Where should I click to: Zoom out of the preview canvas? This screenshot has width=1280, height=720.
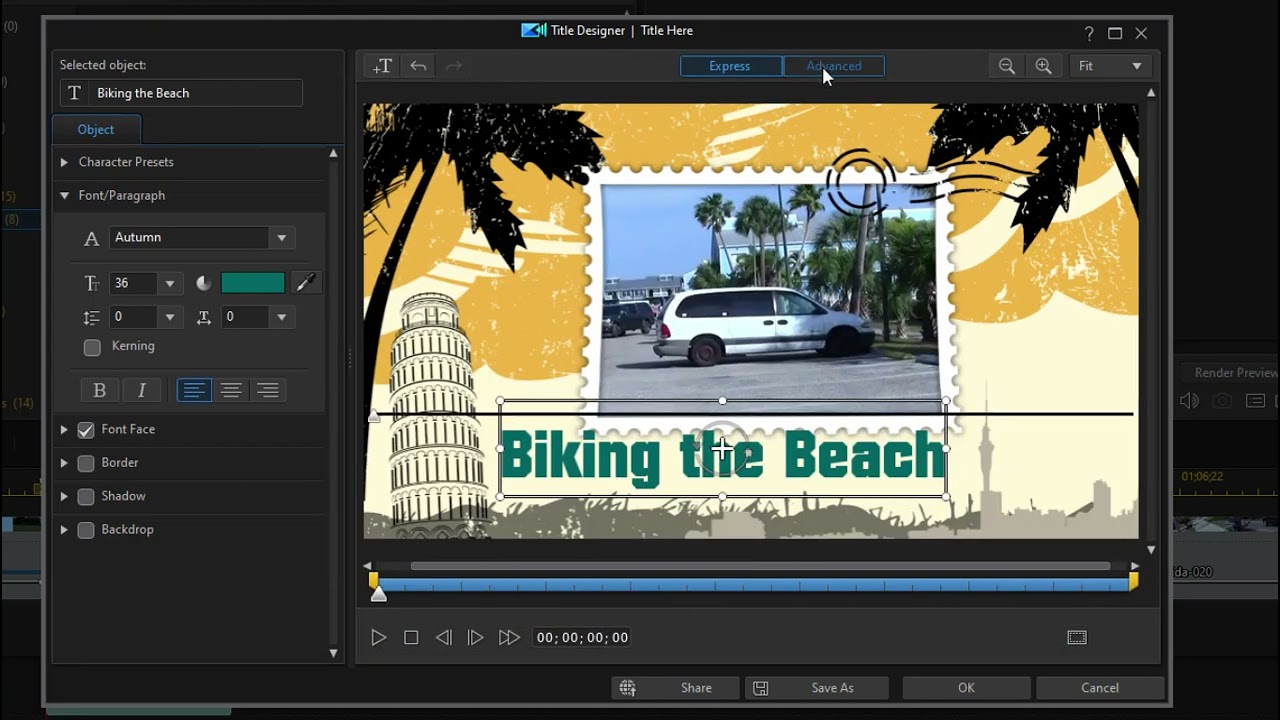pyautogui.click(x=1007, y=66)
